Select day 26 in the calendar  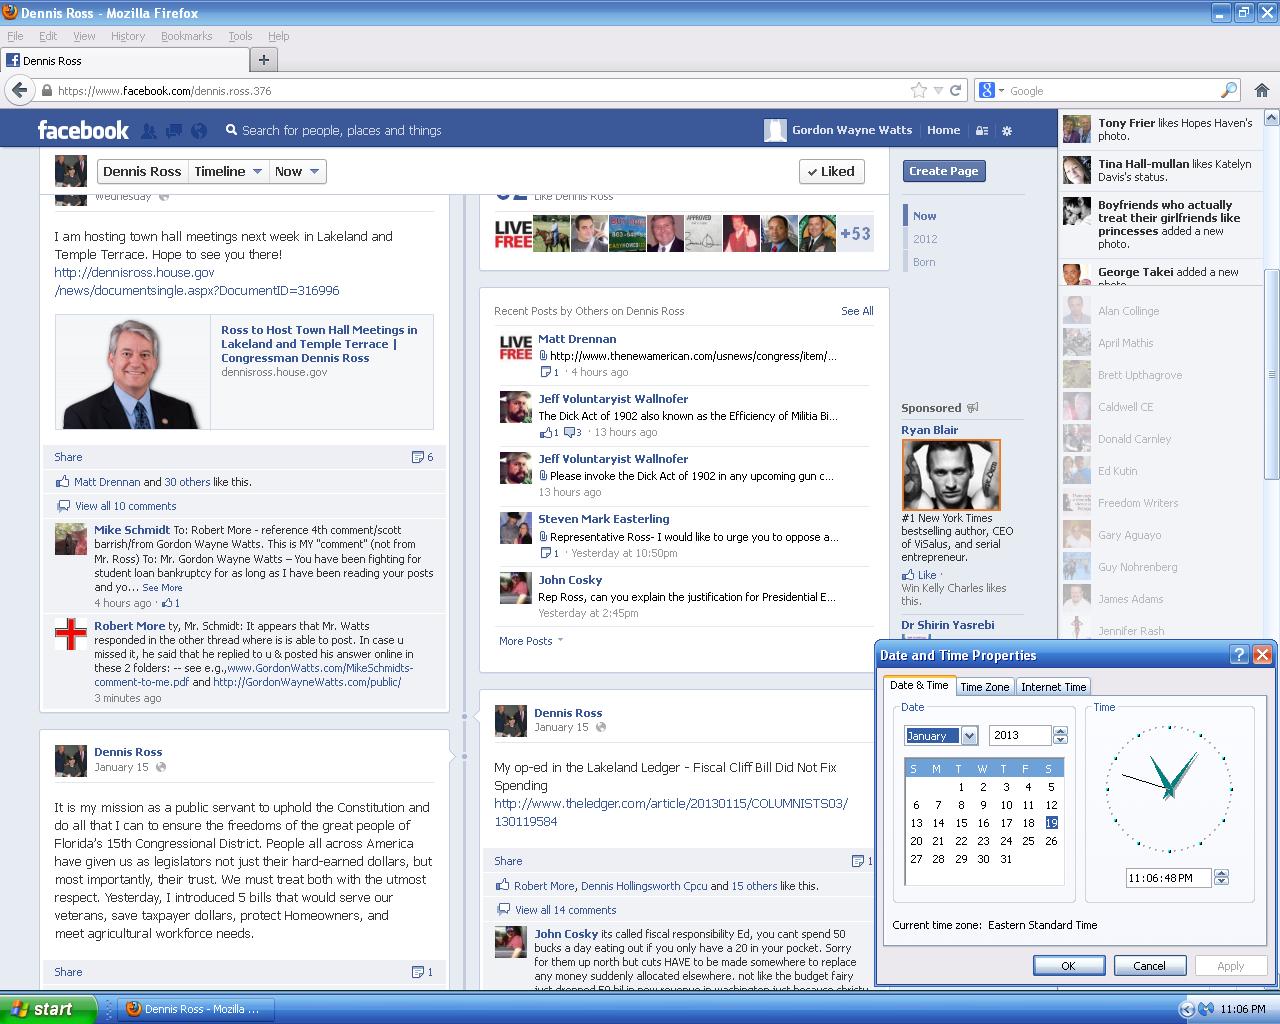[x=1051, y=841]
